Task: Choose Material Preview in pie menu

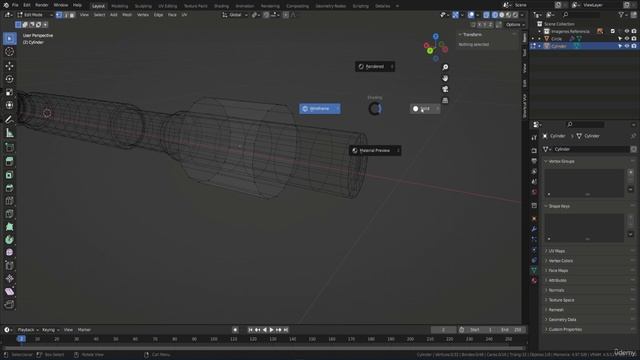Action: (375, 151)
